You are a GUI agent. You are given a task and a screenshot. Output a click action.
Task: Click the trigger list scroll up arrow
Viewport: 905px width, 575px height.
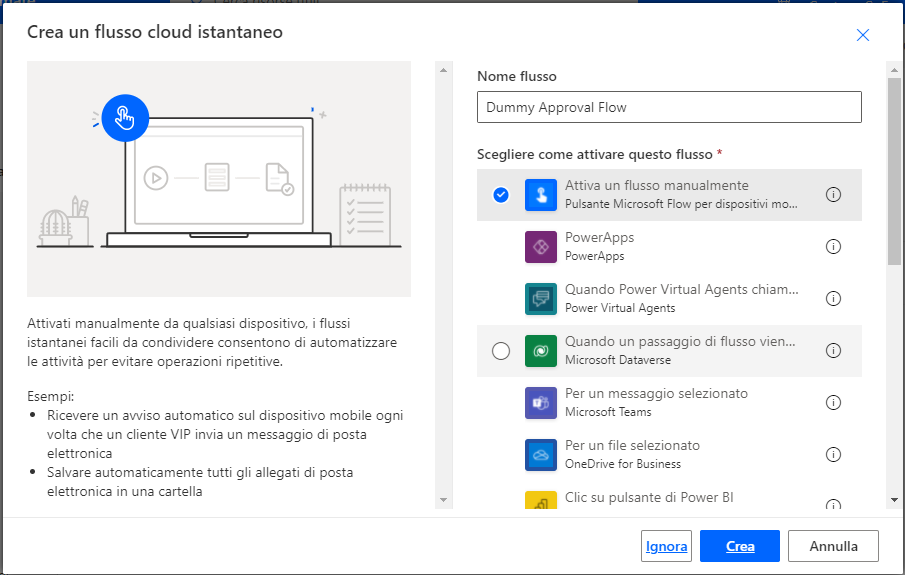click(x=894, y=70)
